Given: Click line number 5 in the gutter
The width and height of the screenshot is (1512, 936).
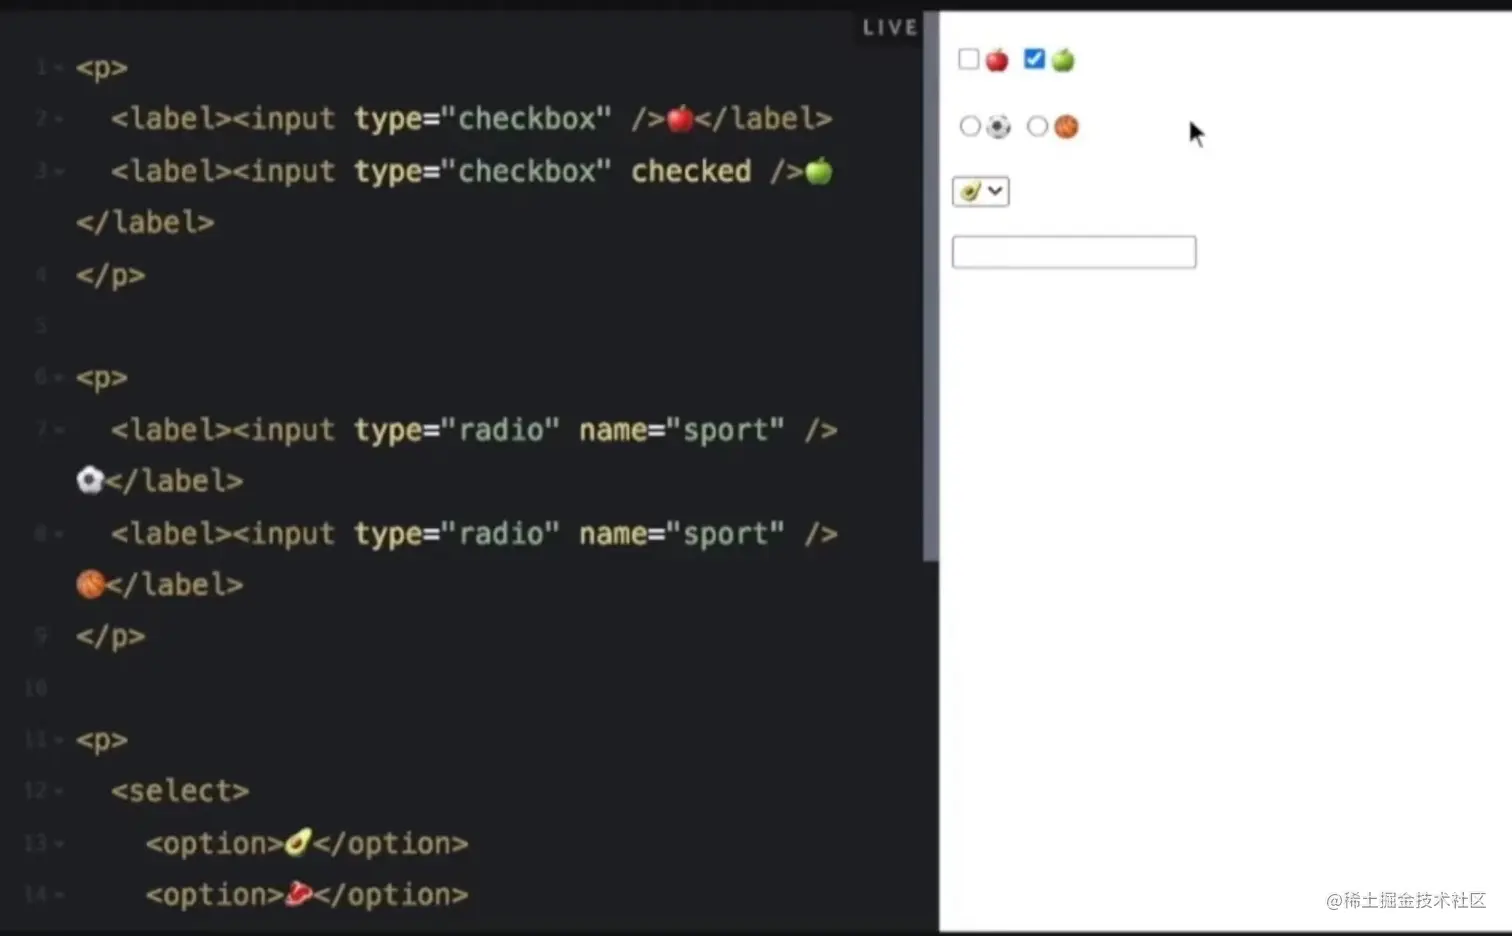Looking at the screenshot, I should (41, 326).
